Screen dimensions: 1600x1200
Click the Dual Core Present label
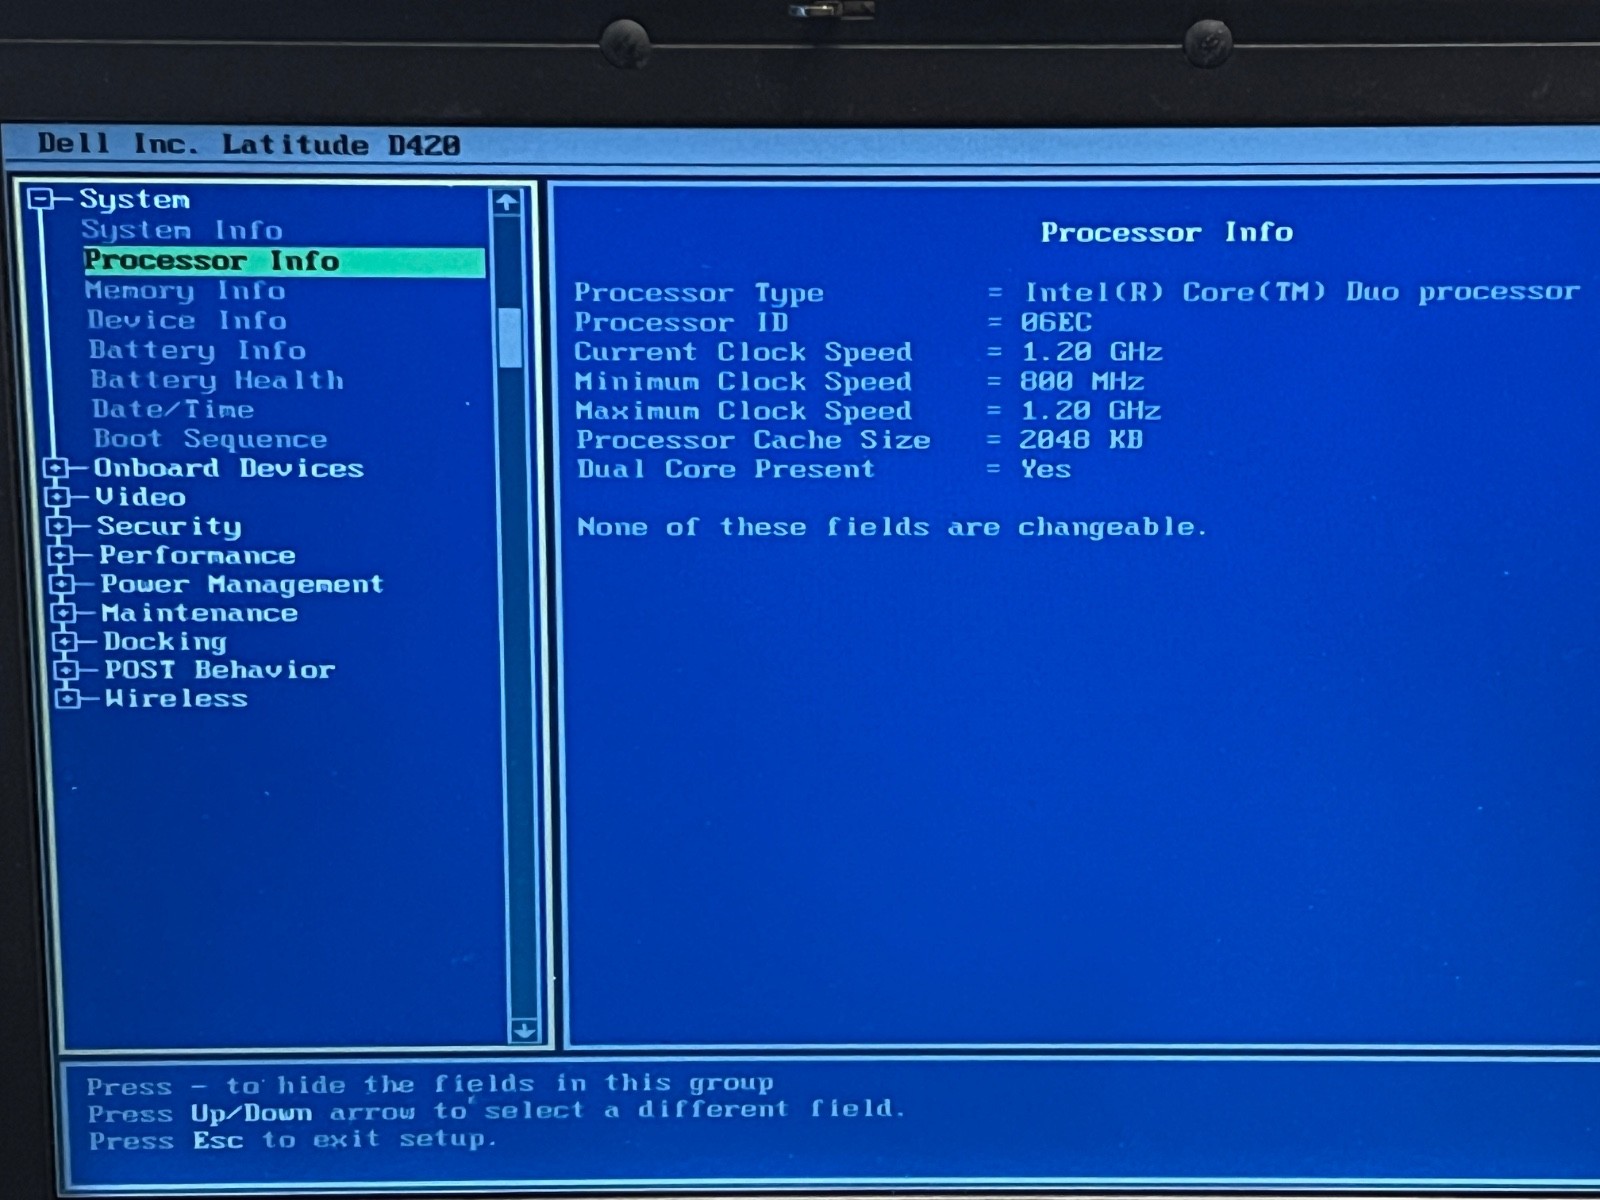point(726,469)
